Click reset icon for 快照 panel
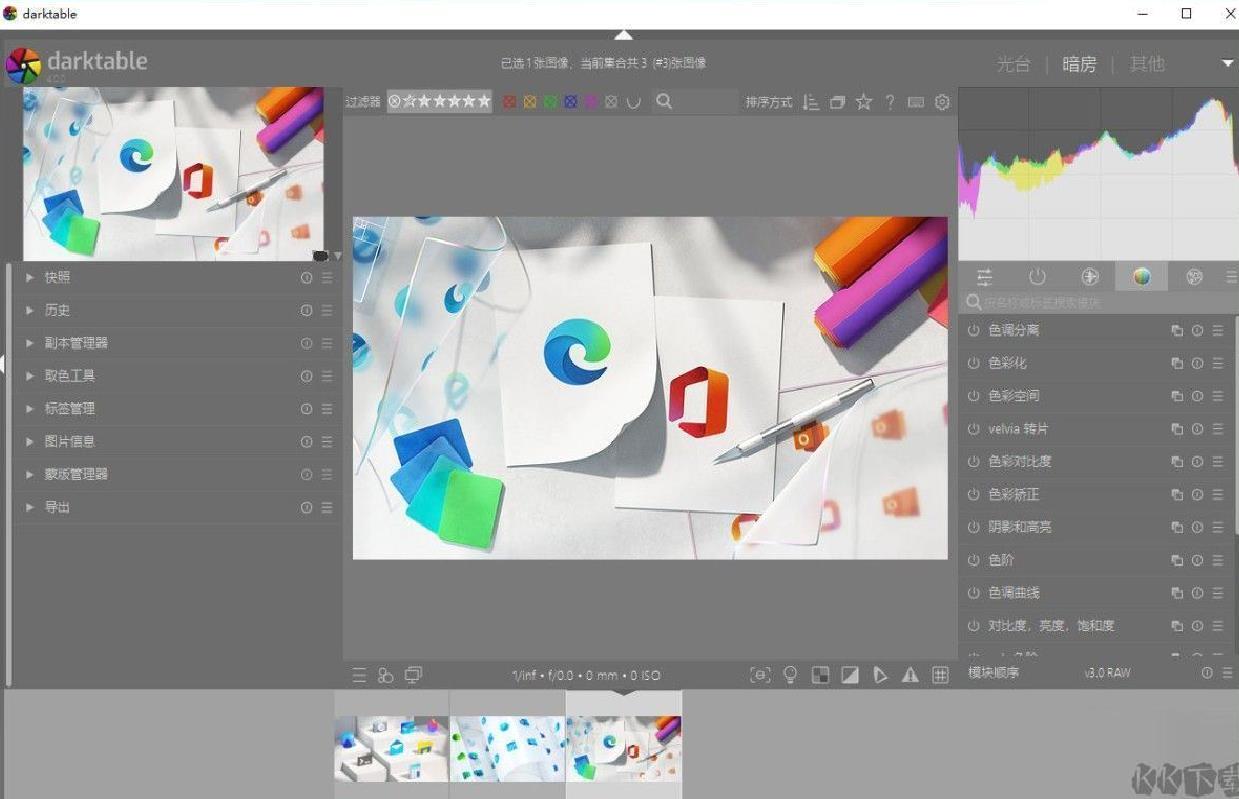 point(306,278)
